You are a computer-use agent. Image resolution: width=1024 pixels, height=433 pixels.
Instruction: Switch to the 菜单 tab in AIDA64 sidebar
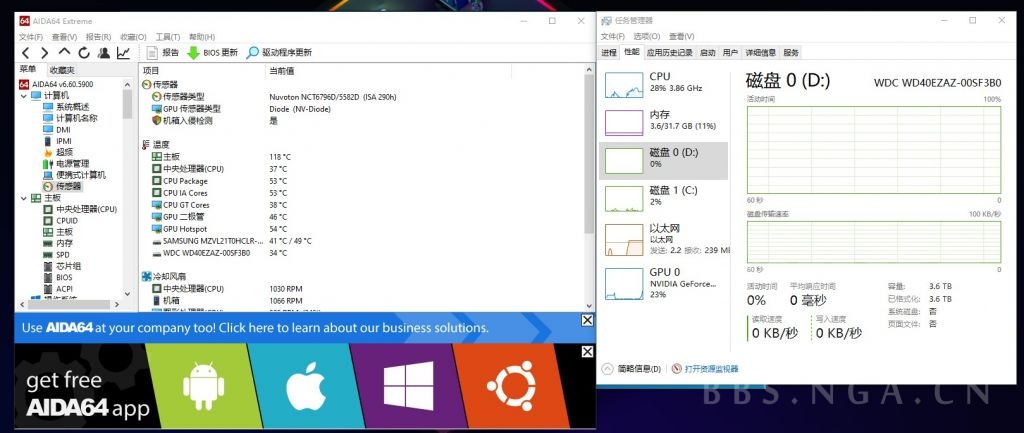tap(28, 69)
